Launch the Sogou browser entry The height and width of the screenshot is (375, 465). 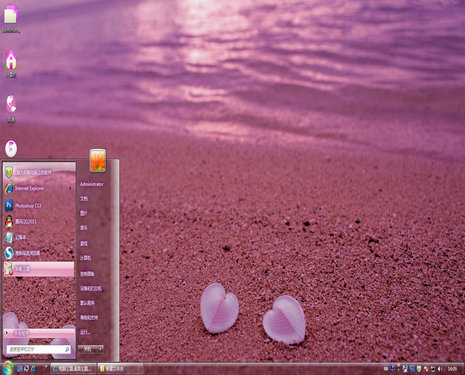39,253
